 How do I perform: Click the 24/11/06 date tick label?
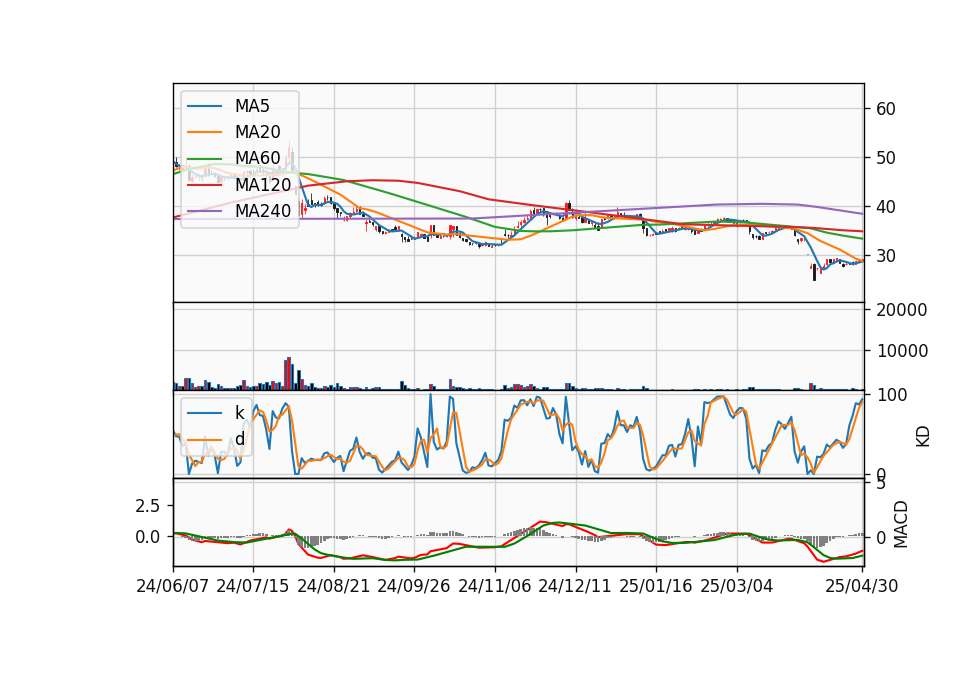(x=495, y=586)
